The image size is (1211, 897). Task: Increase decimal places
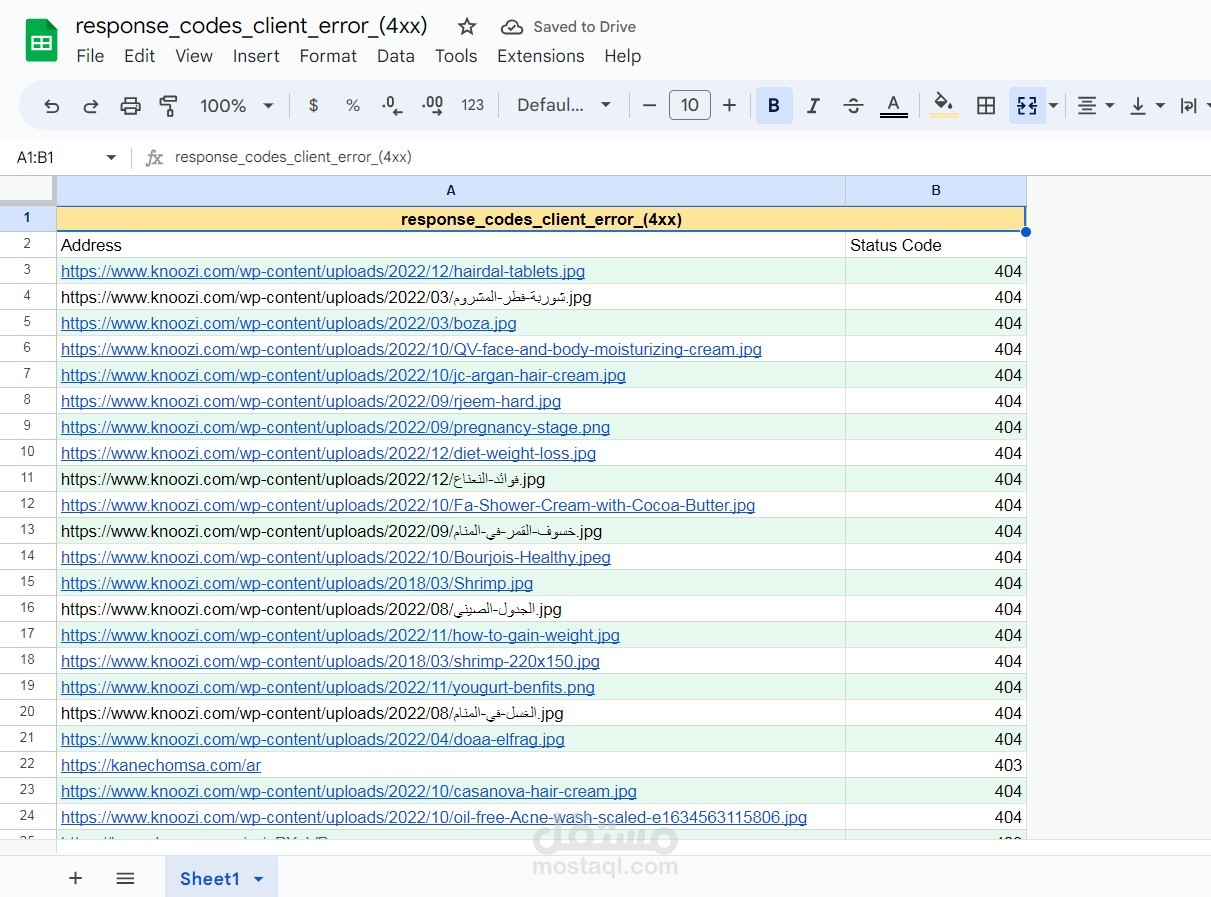pyautogui.click(x=433, y=105)
